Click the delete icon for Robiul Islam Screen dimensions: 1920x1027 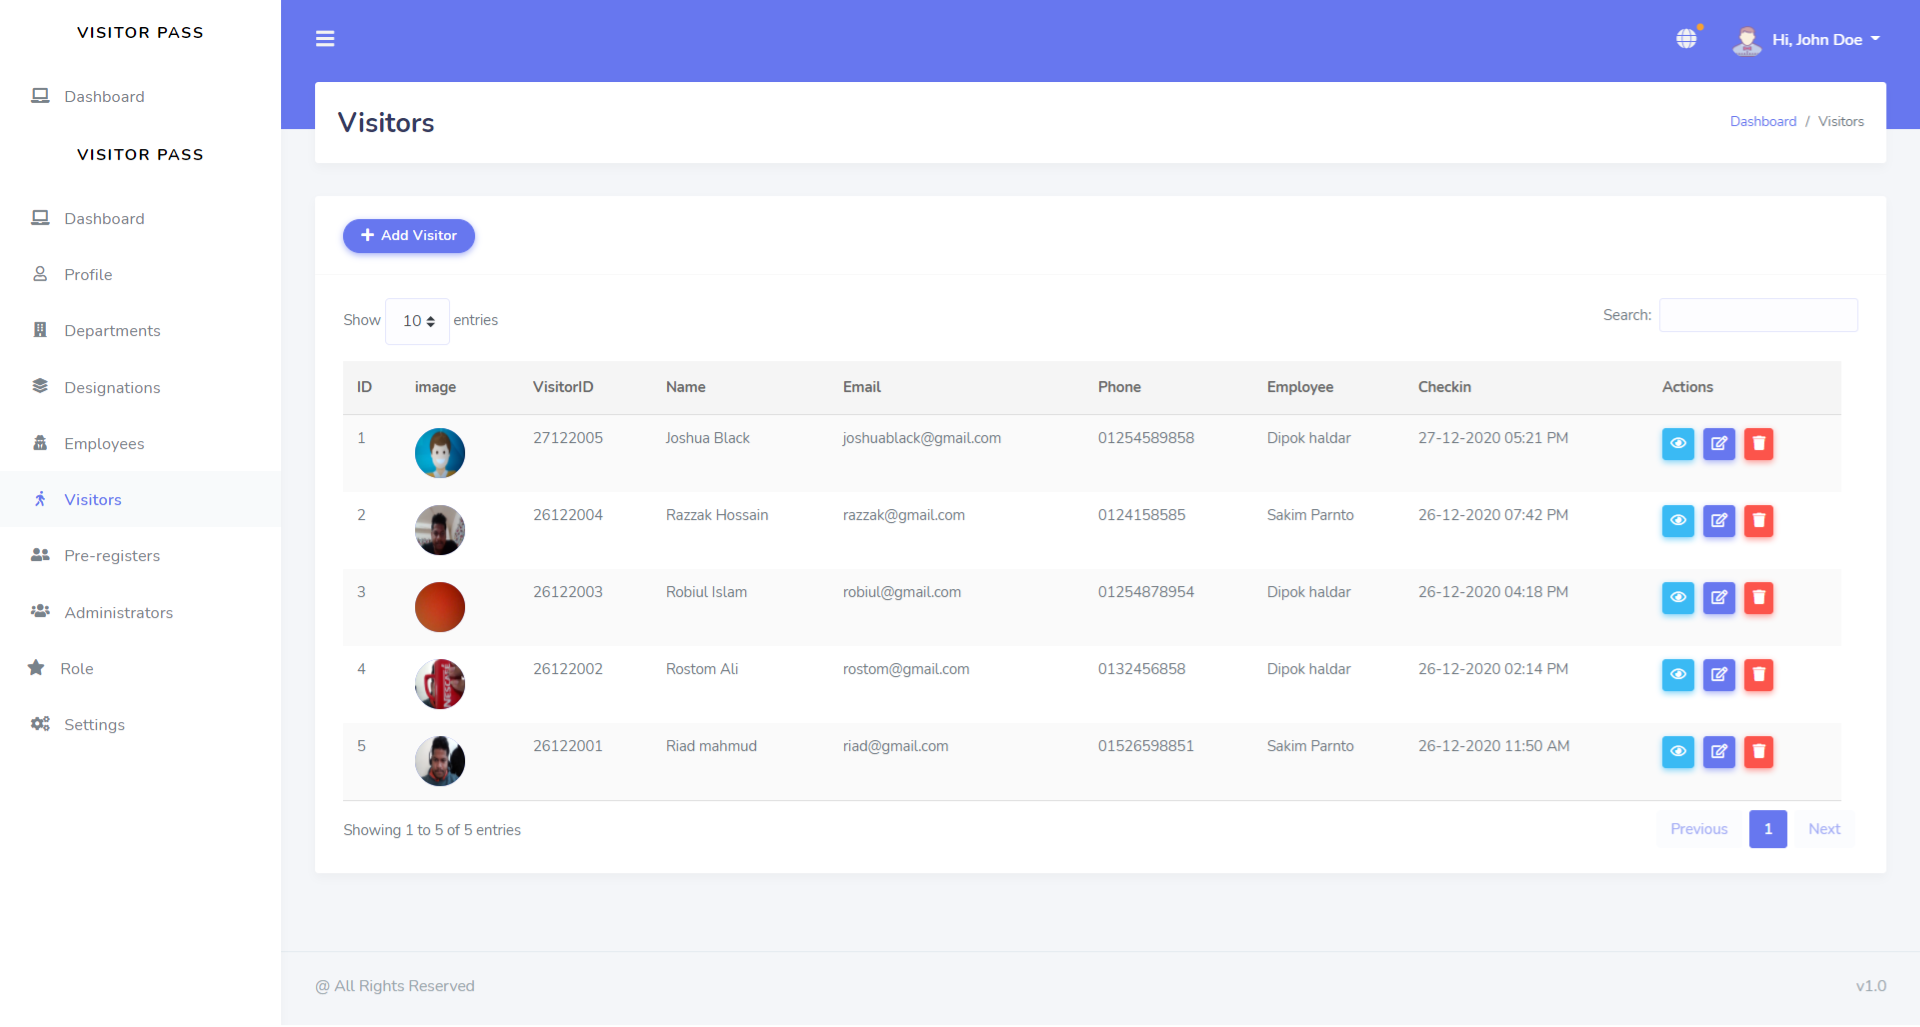[x=1759, y=598]
